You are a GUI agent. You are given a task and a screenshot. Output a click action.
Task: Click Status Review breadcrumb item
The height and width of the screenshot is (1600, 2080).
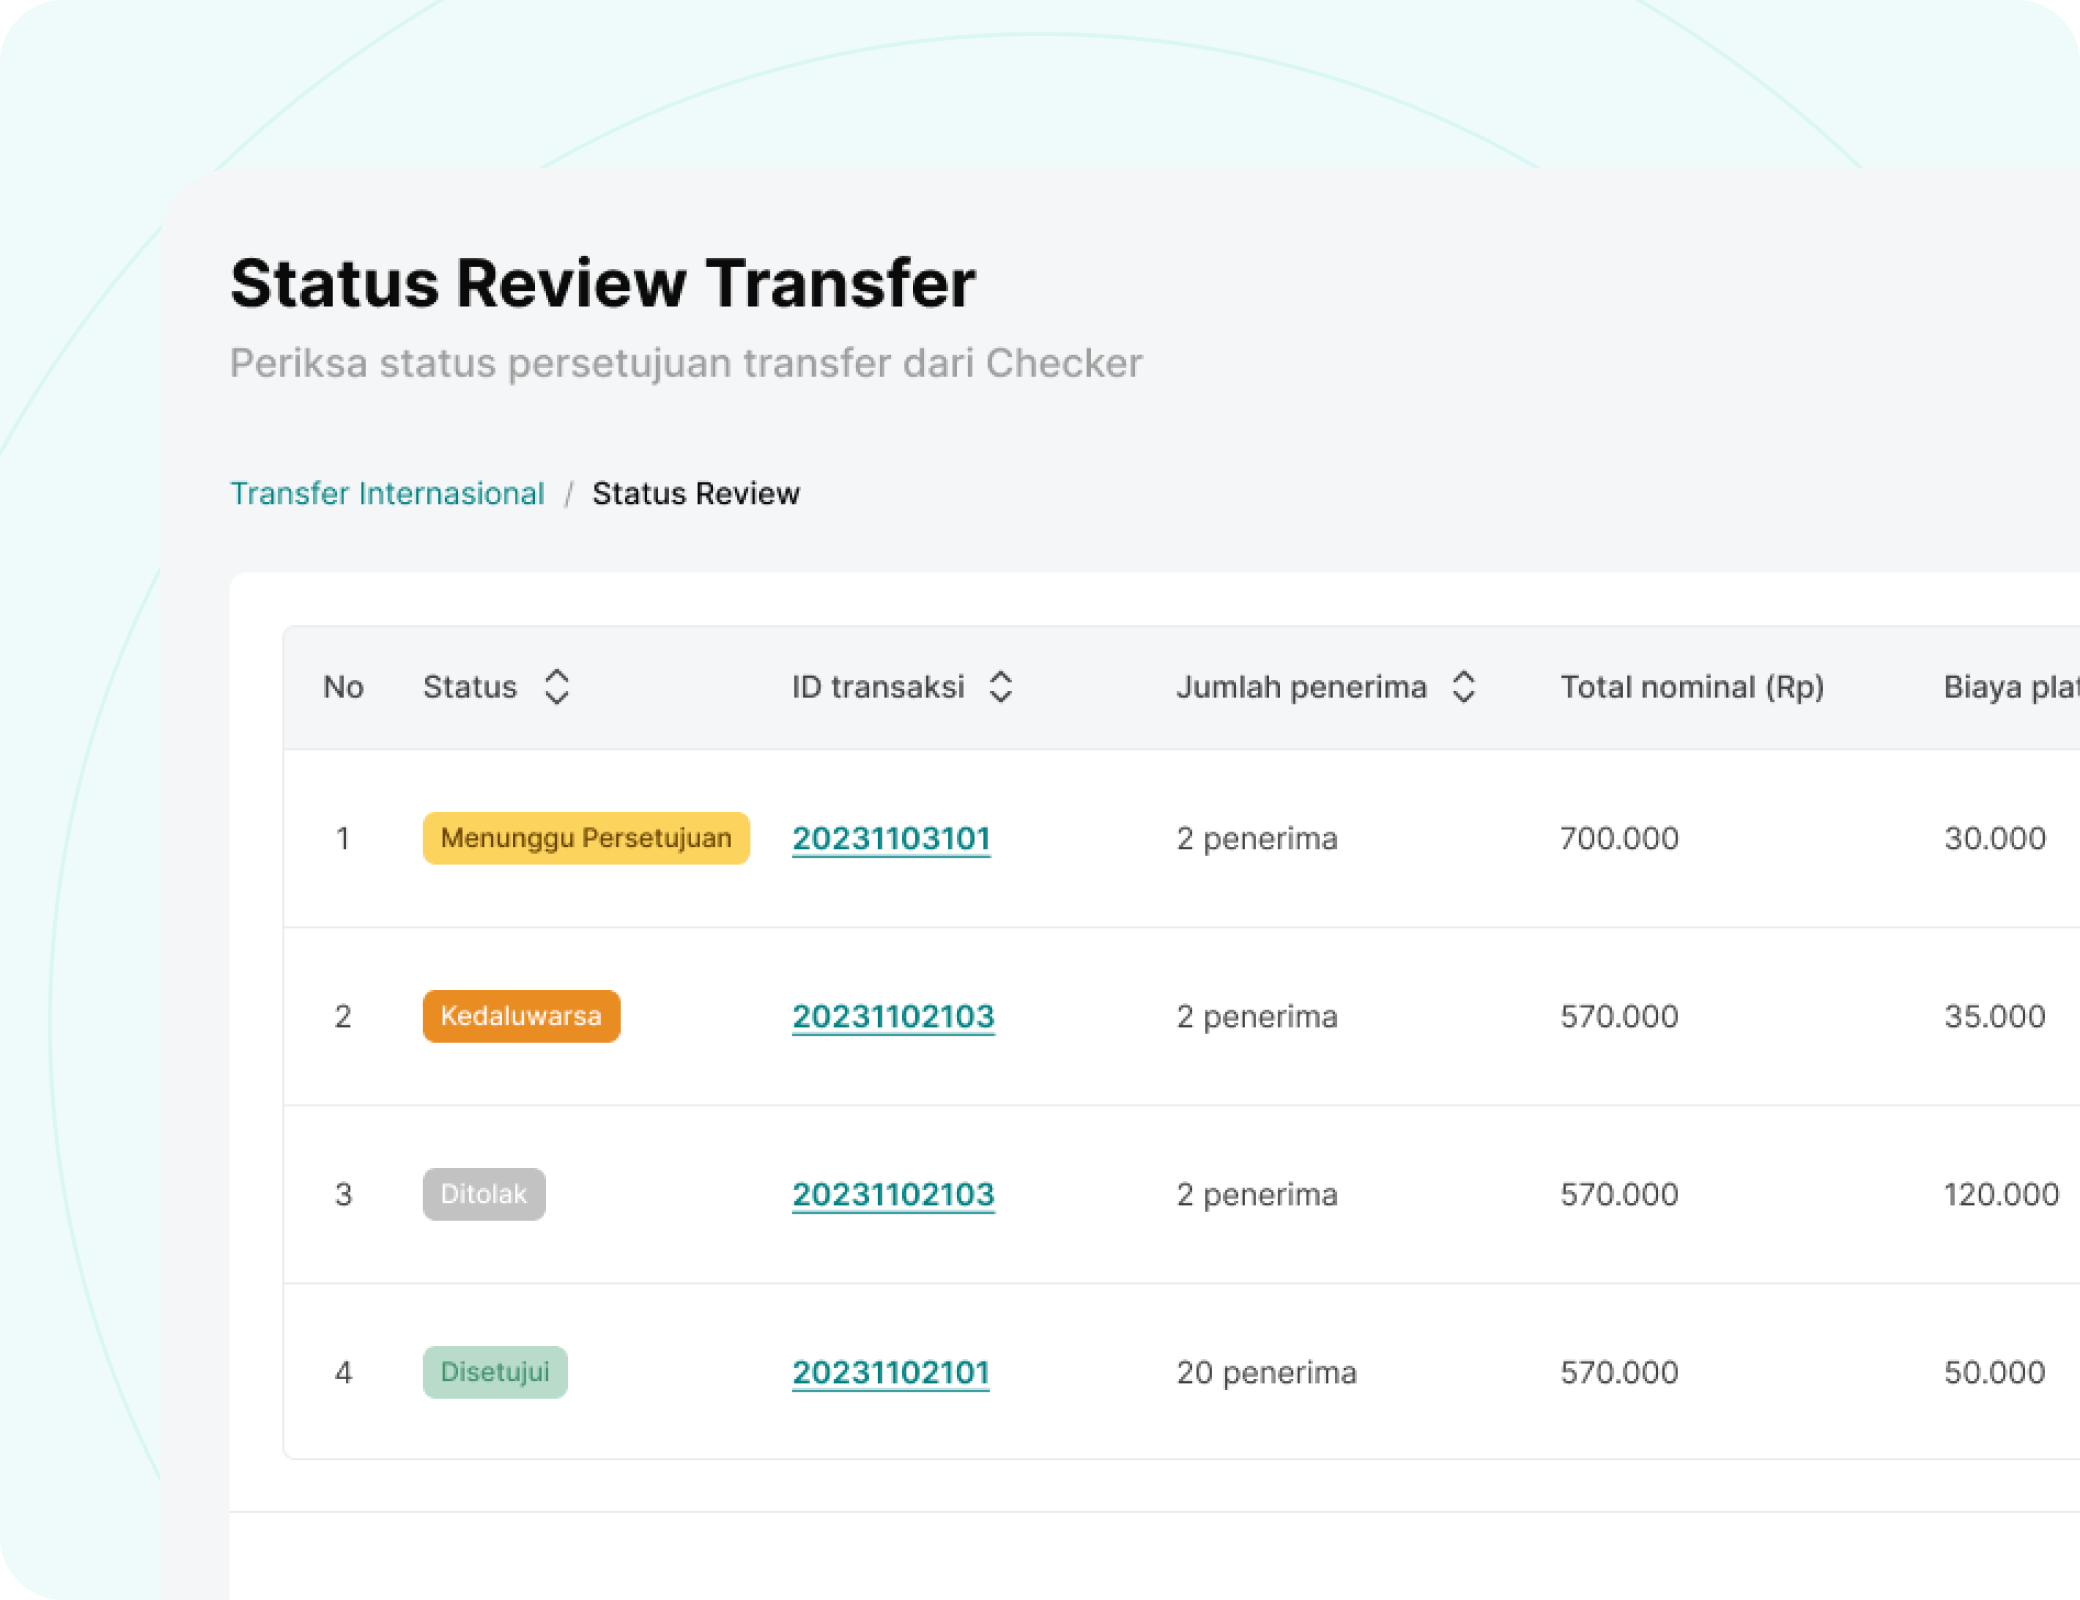click(696, 493)
